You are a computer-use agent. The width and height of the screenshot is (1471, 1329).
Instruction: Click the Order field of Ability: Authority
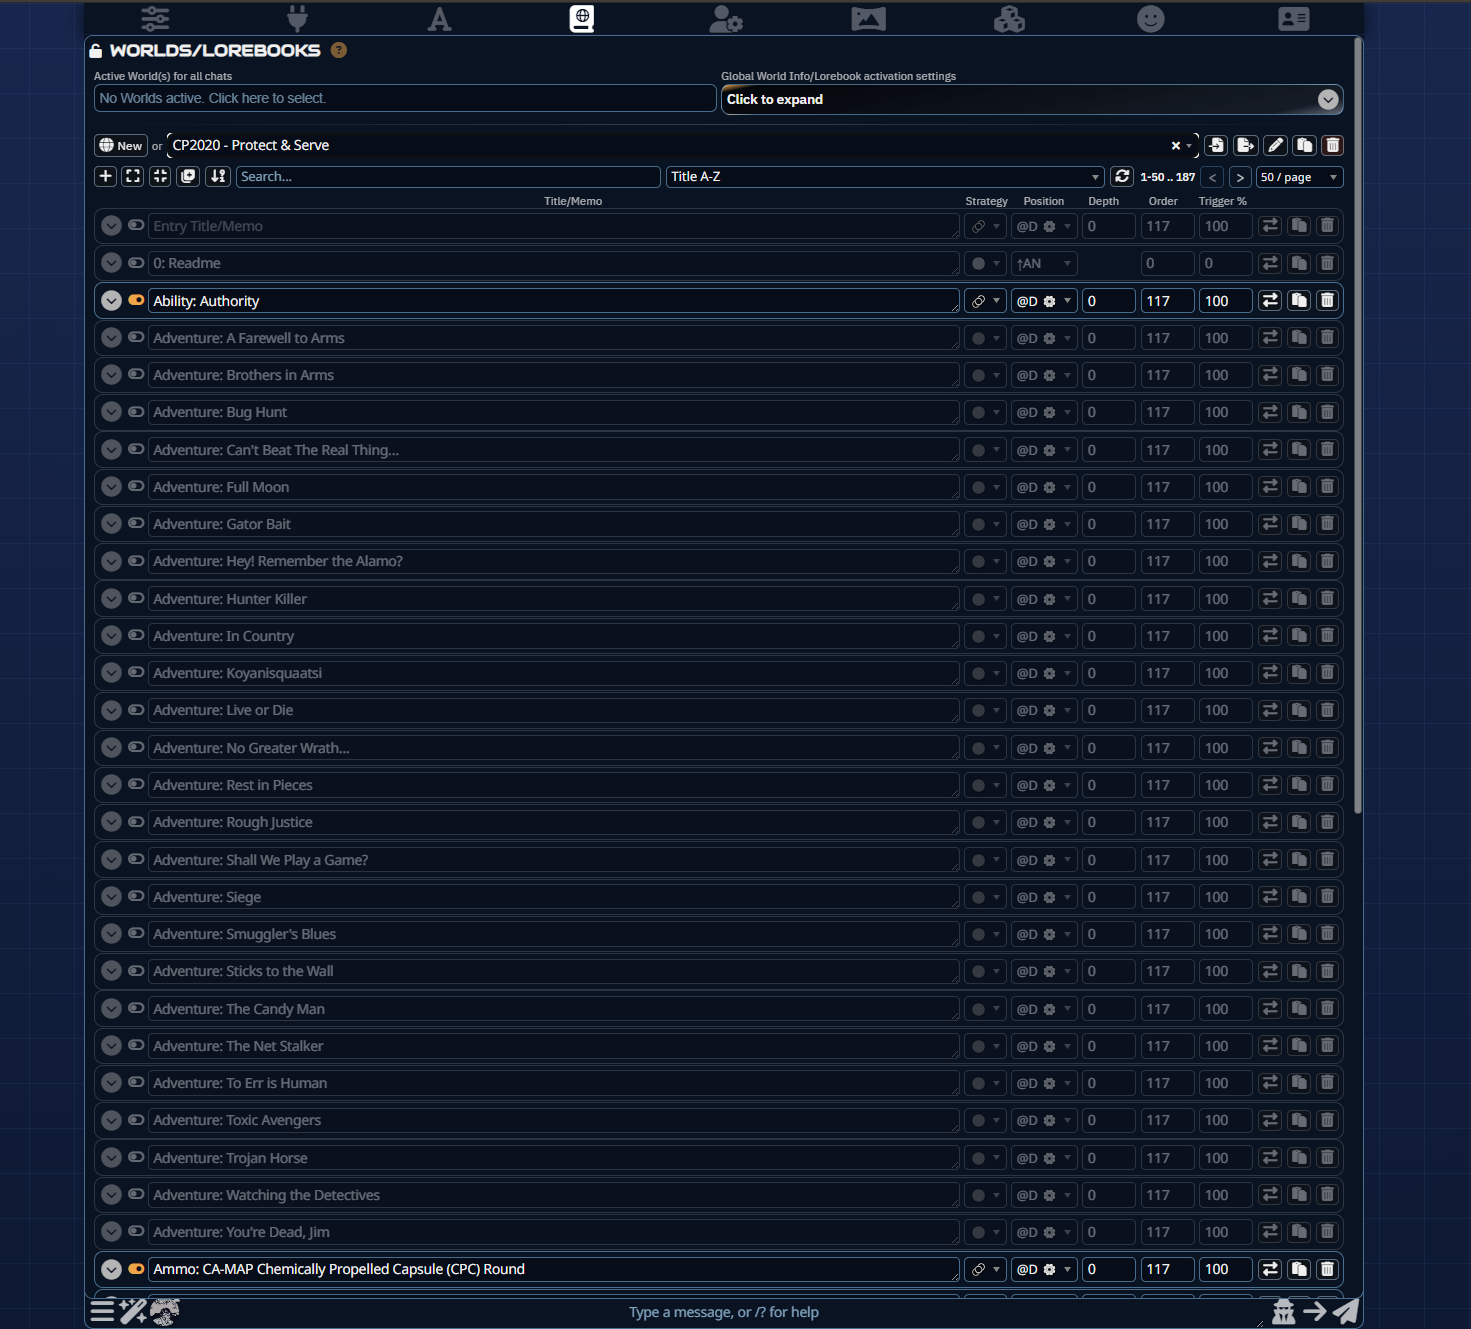1167,301
